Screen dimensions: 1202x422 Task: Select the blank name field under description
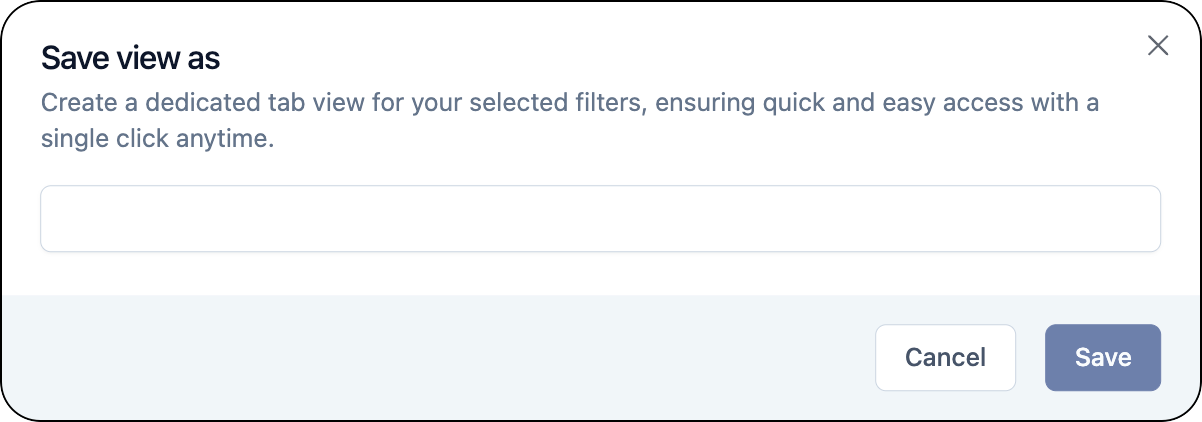[600, 218]
